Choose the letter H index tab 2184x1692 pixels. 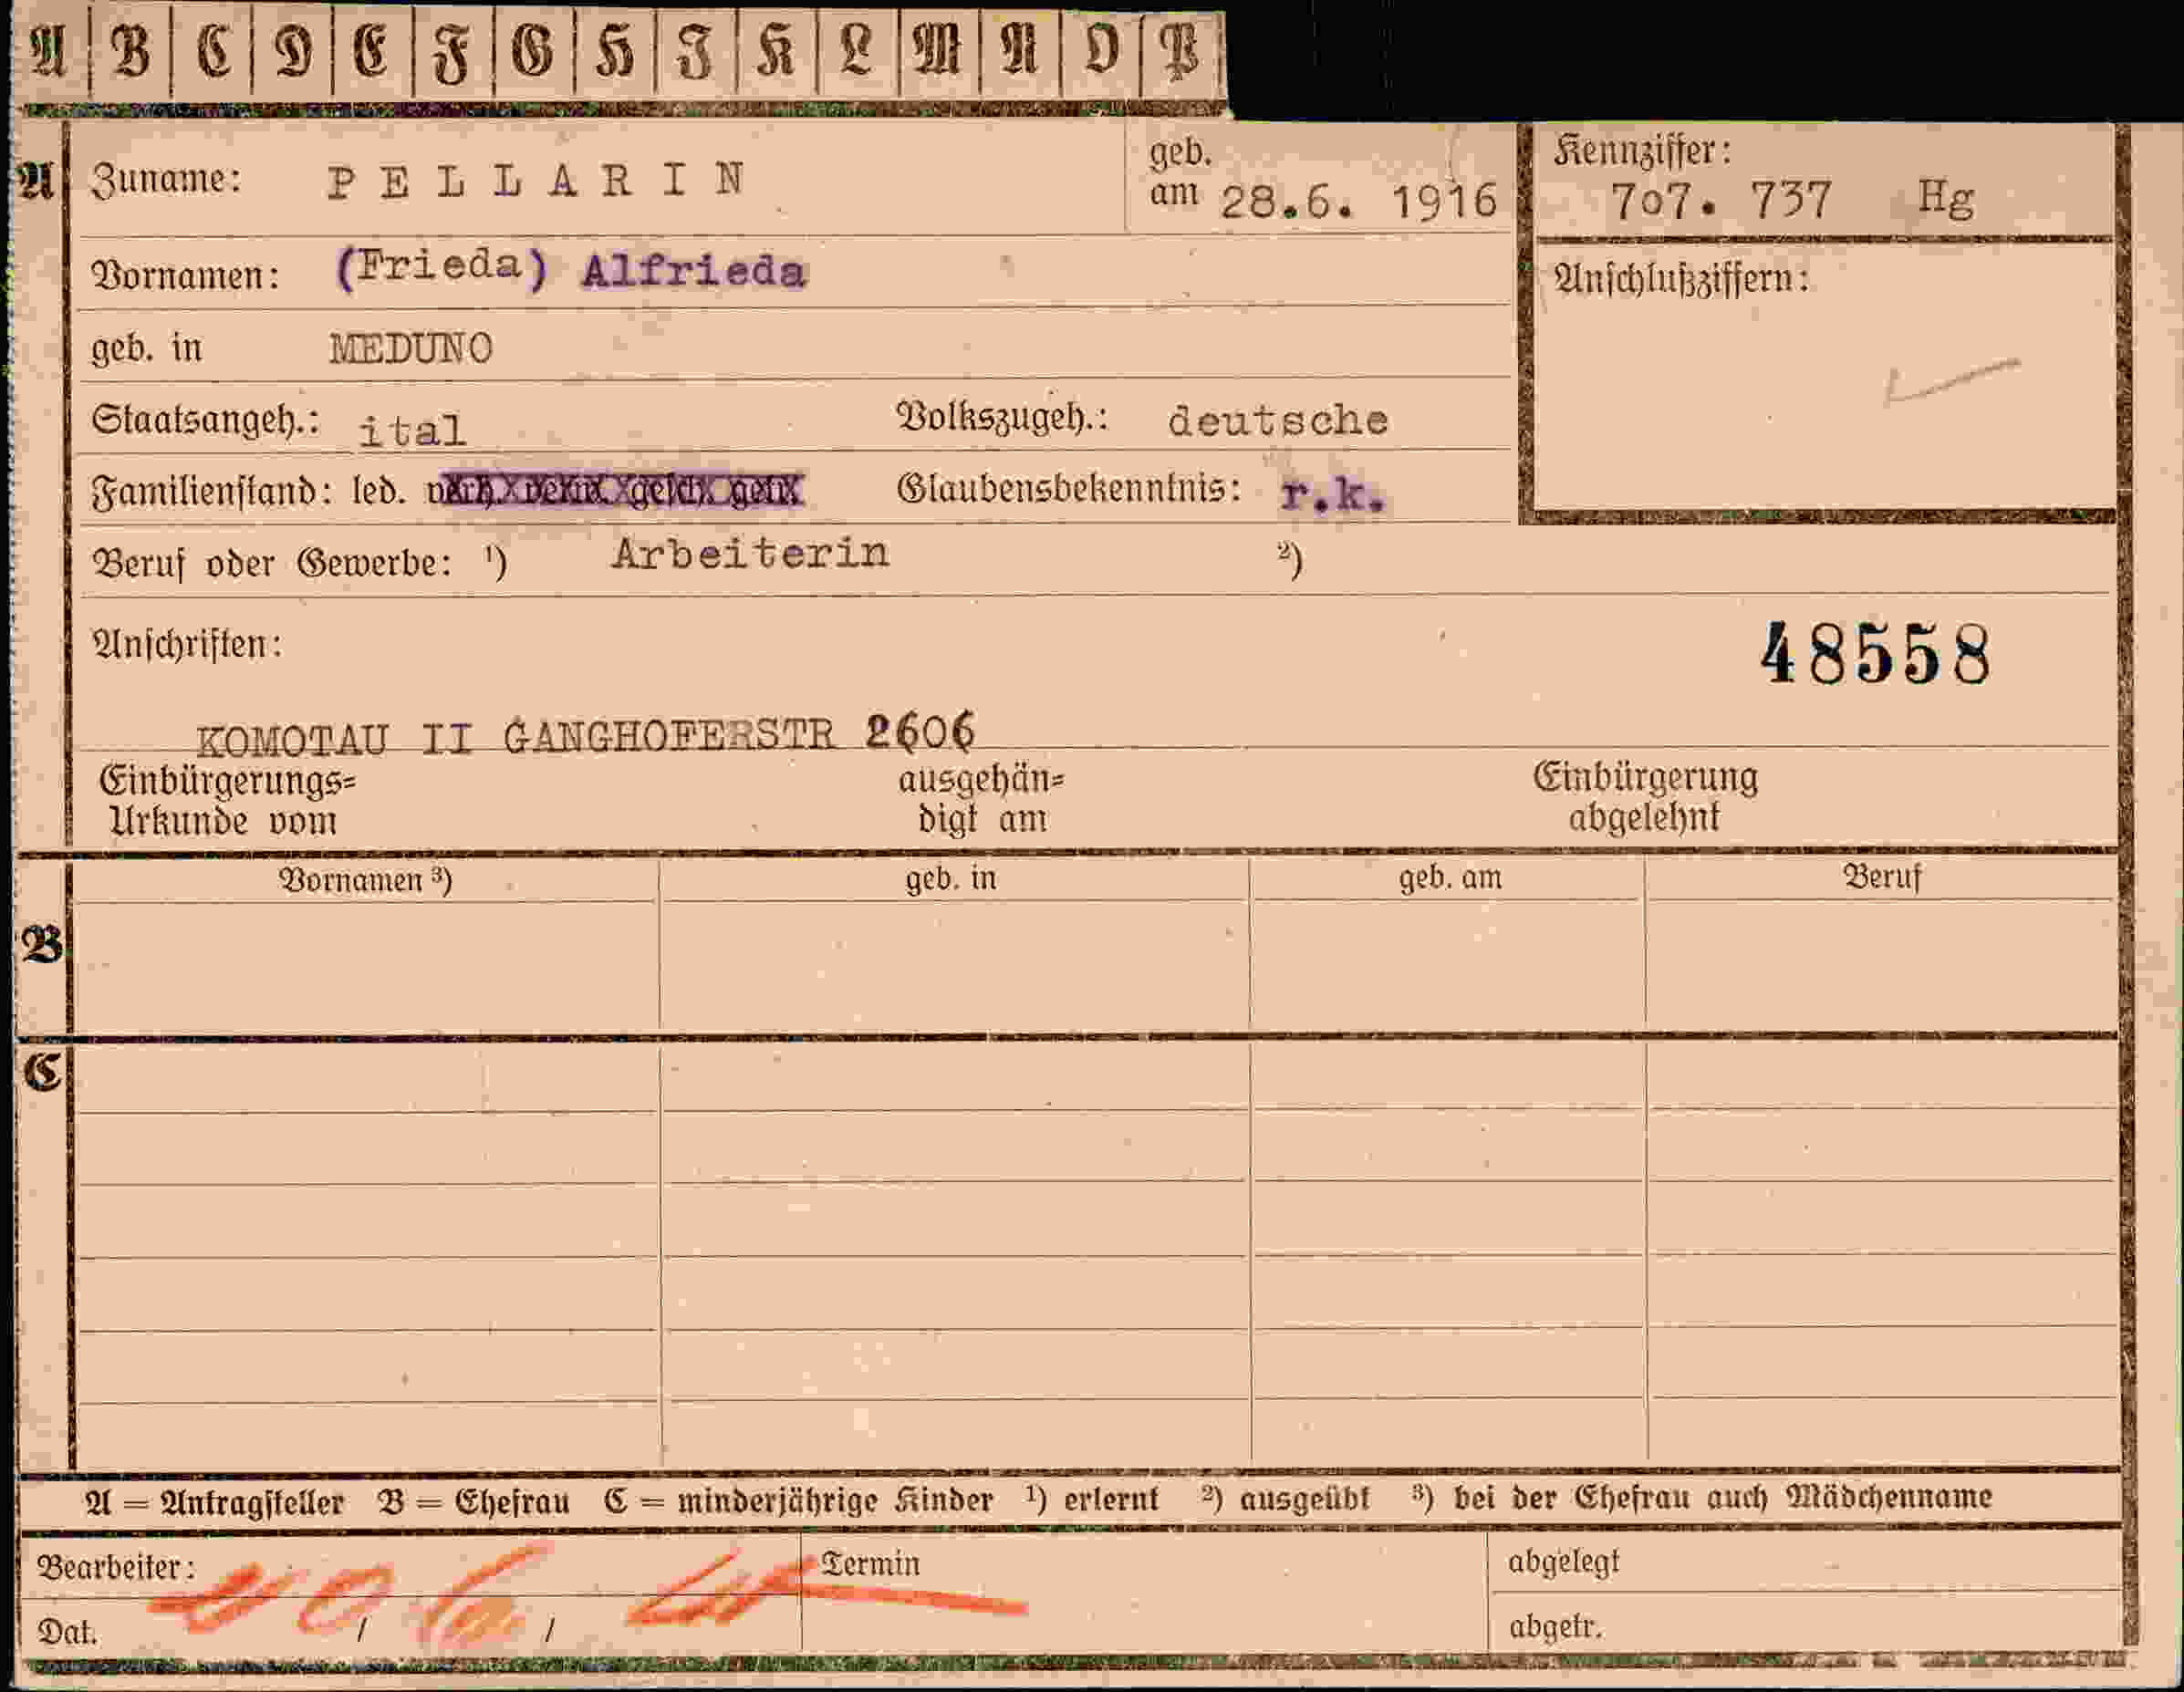tap(616, 52)
